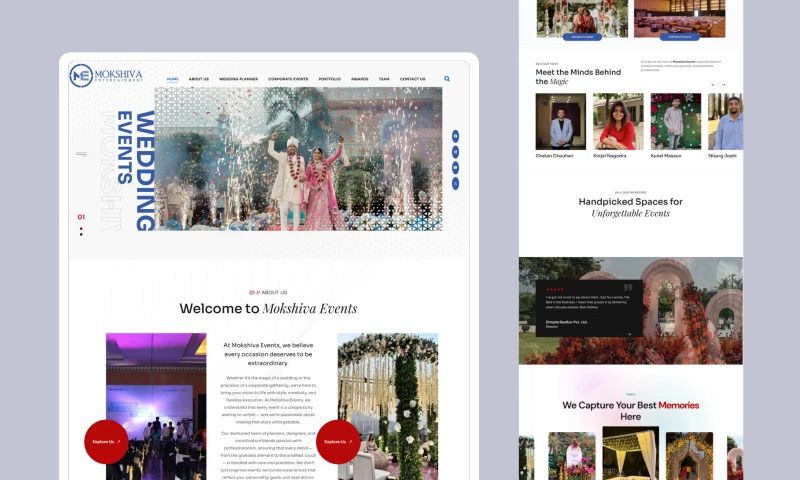Open Kunal Masaun team photo
This screenshot has height=480, width=800.
click(x=676, y=121)
